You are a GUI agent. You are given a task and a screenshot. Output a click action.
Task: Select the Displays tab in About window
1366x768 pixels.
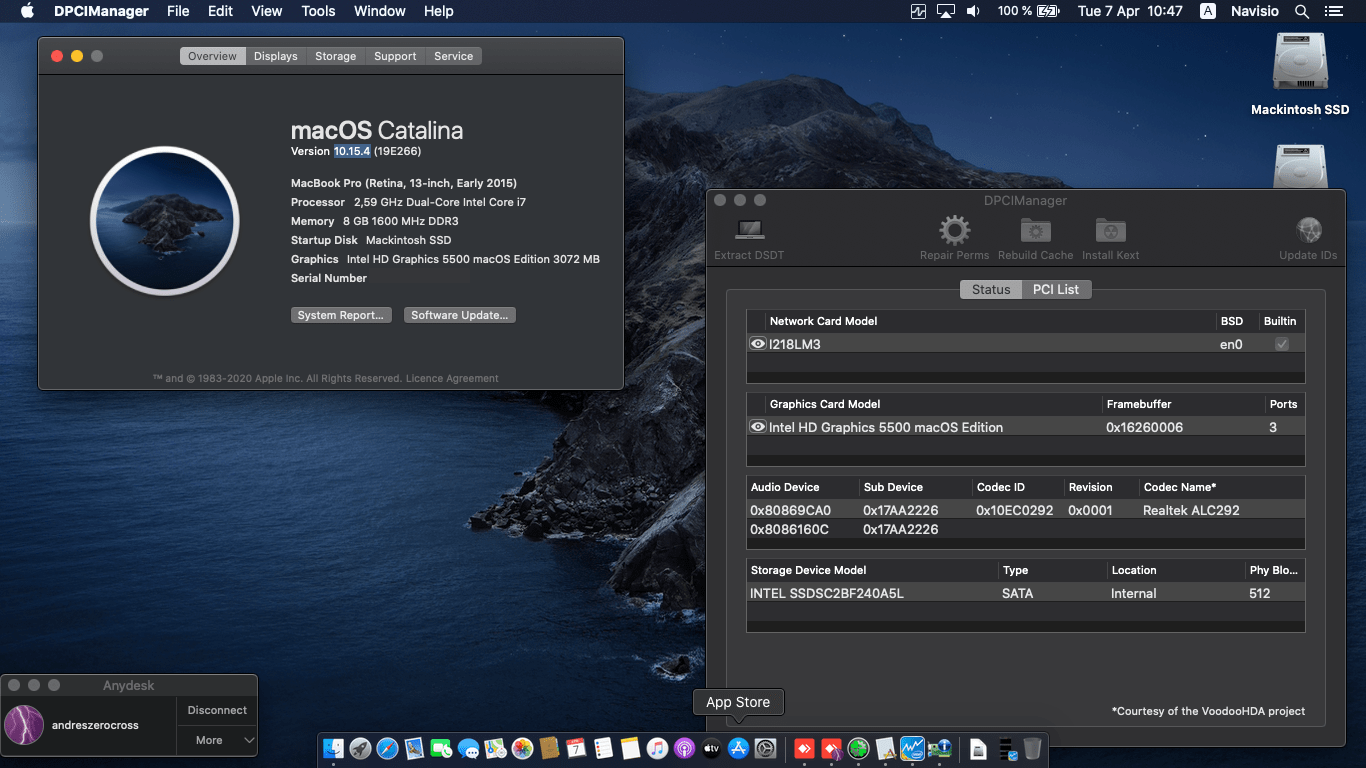coord(275,56)
